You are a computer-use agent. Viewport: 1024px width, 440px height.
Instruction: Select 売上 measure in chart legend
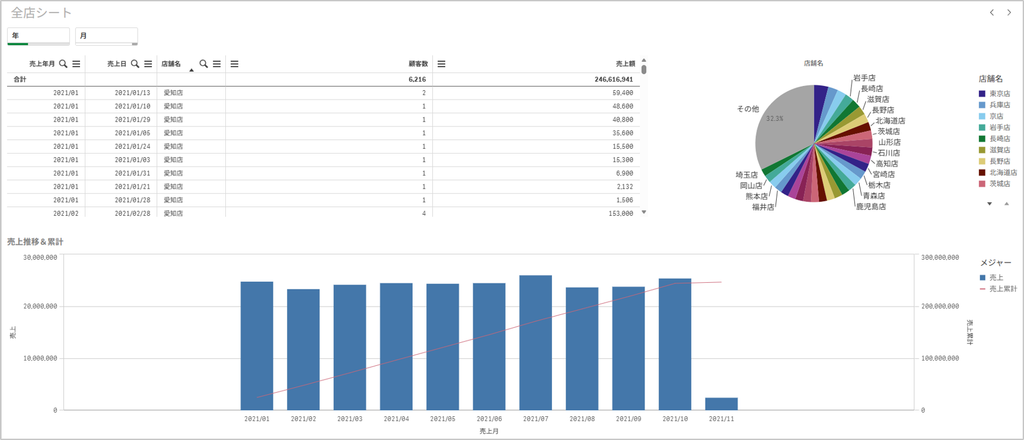click(x=993, y=277)
